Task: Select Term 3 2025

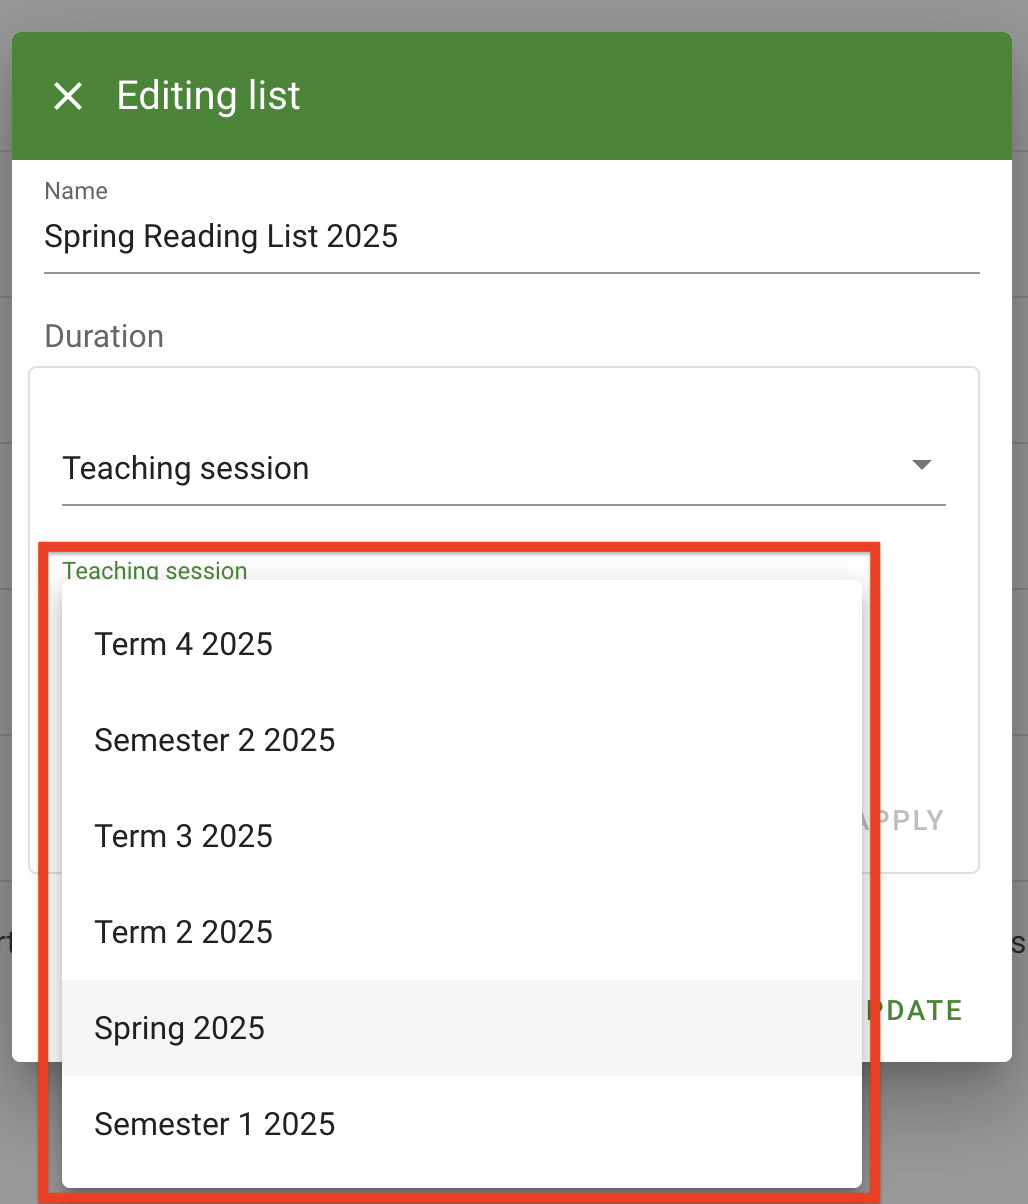Action: 184,837
